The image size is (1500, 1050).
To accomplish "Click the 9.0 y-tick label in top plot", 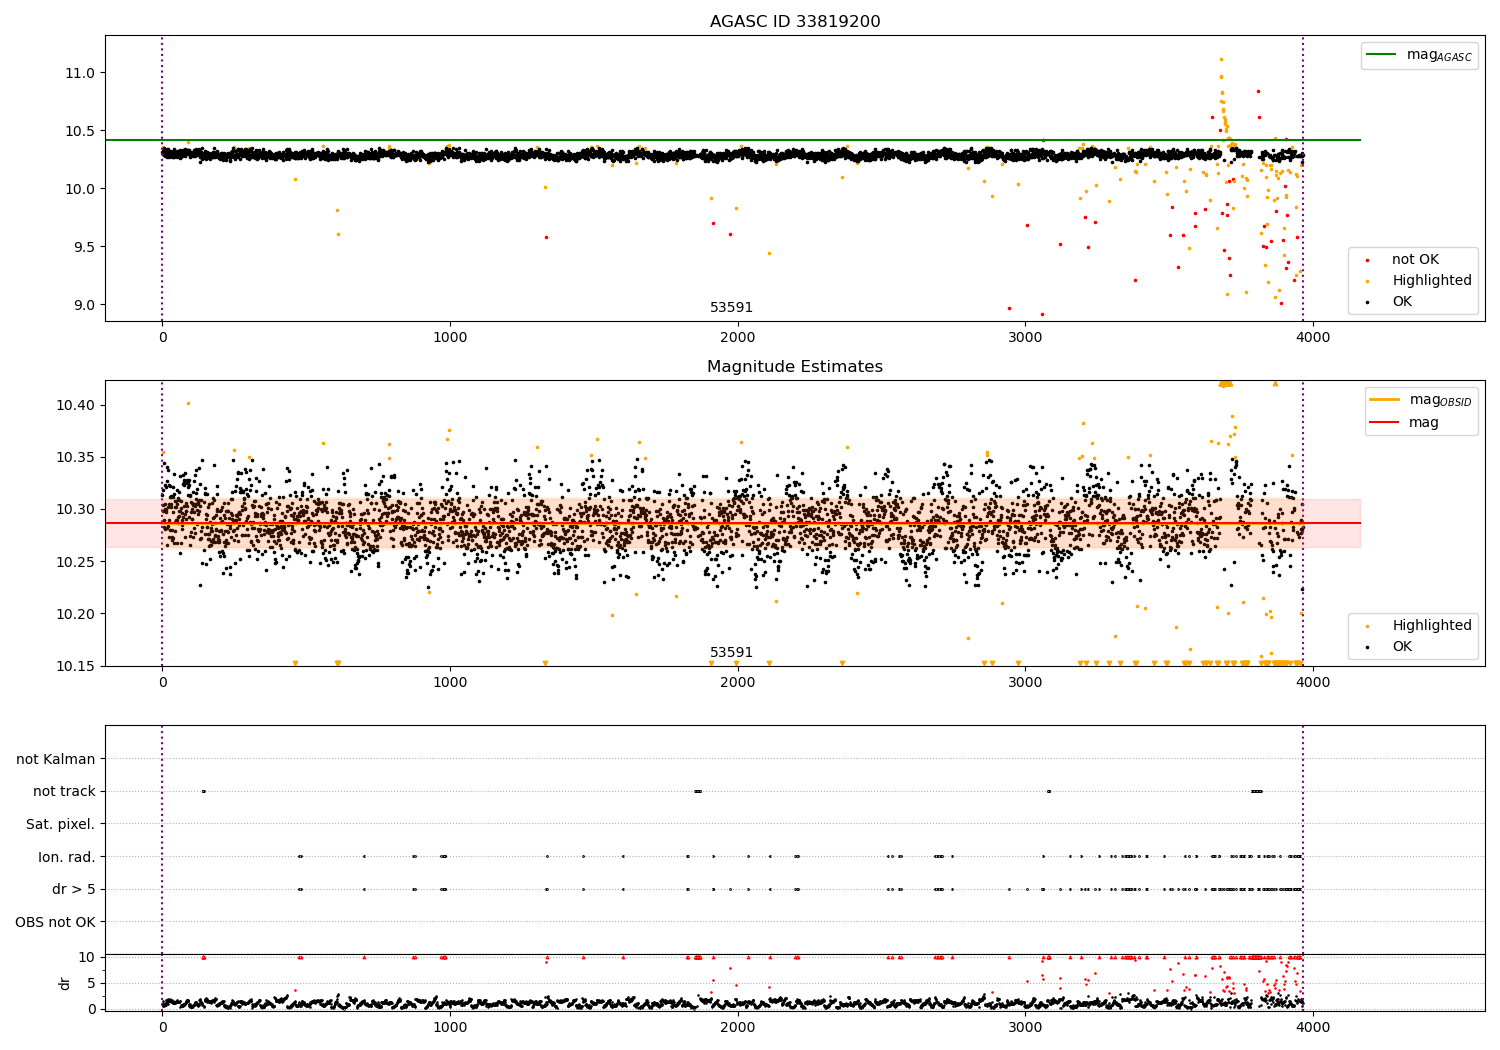I will (x=84, y=305).
